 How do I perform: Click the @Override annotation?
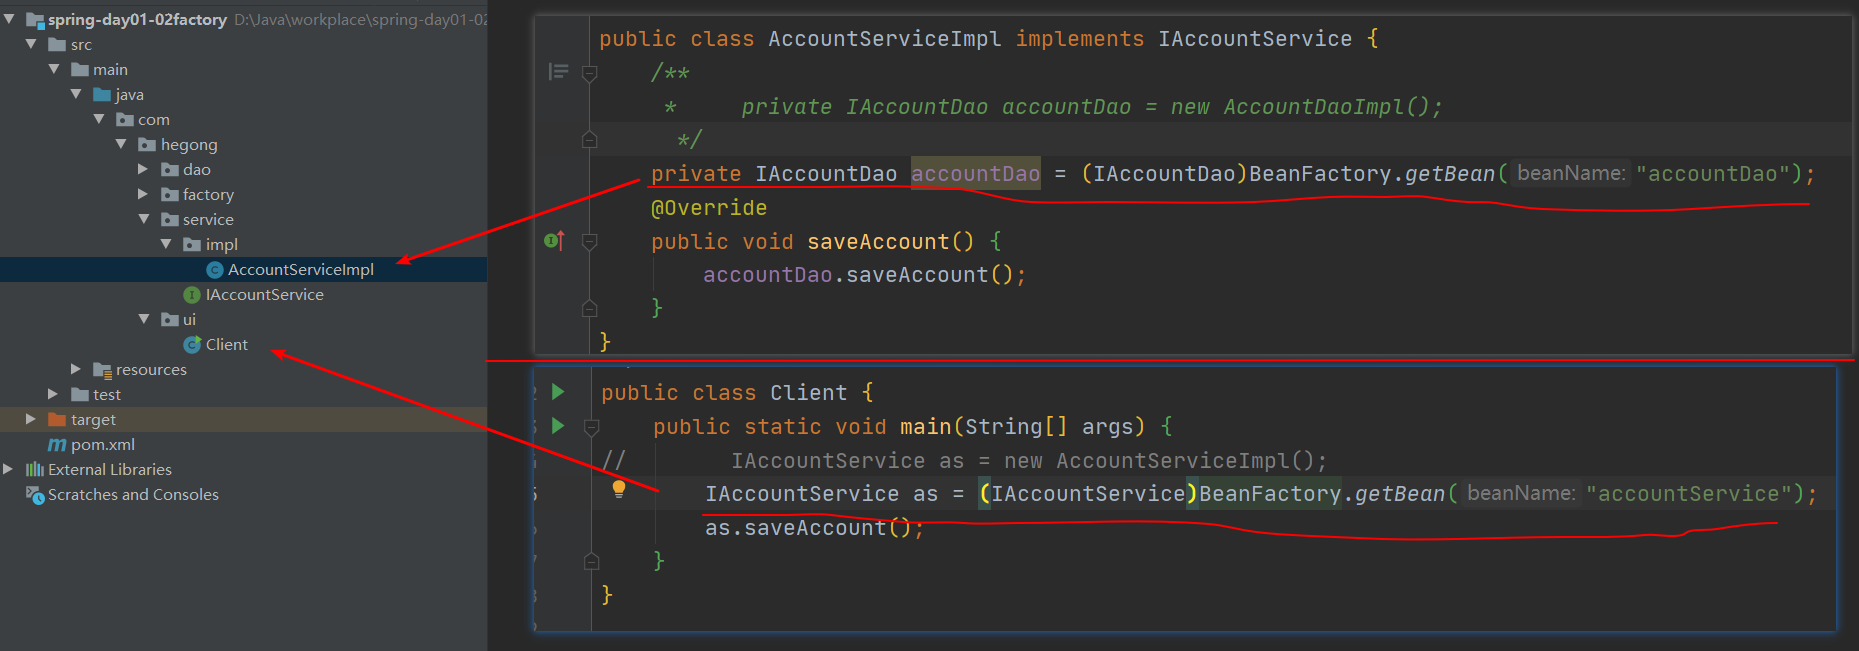[x=709, y=208]
